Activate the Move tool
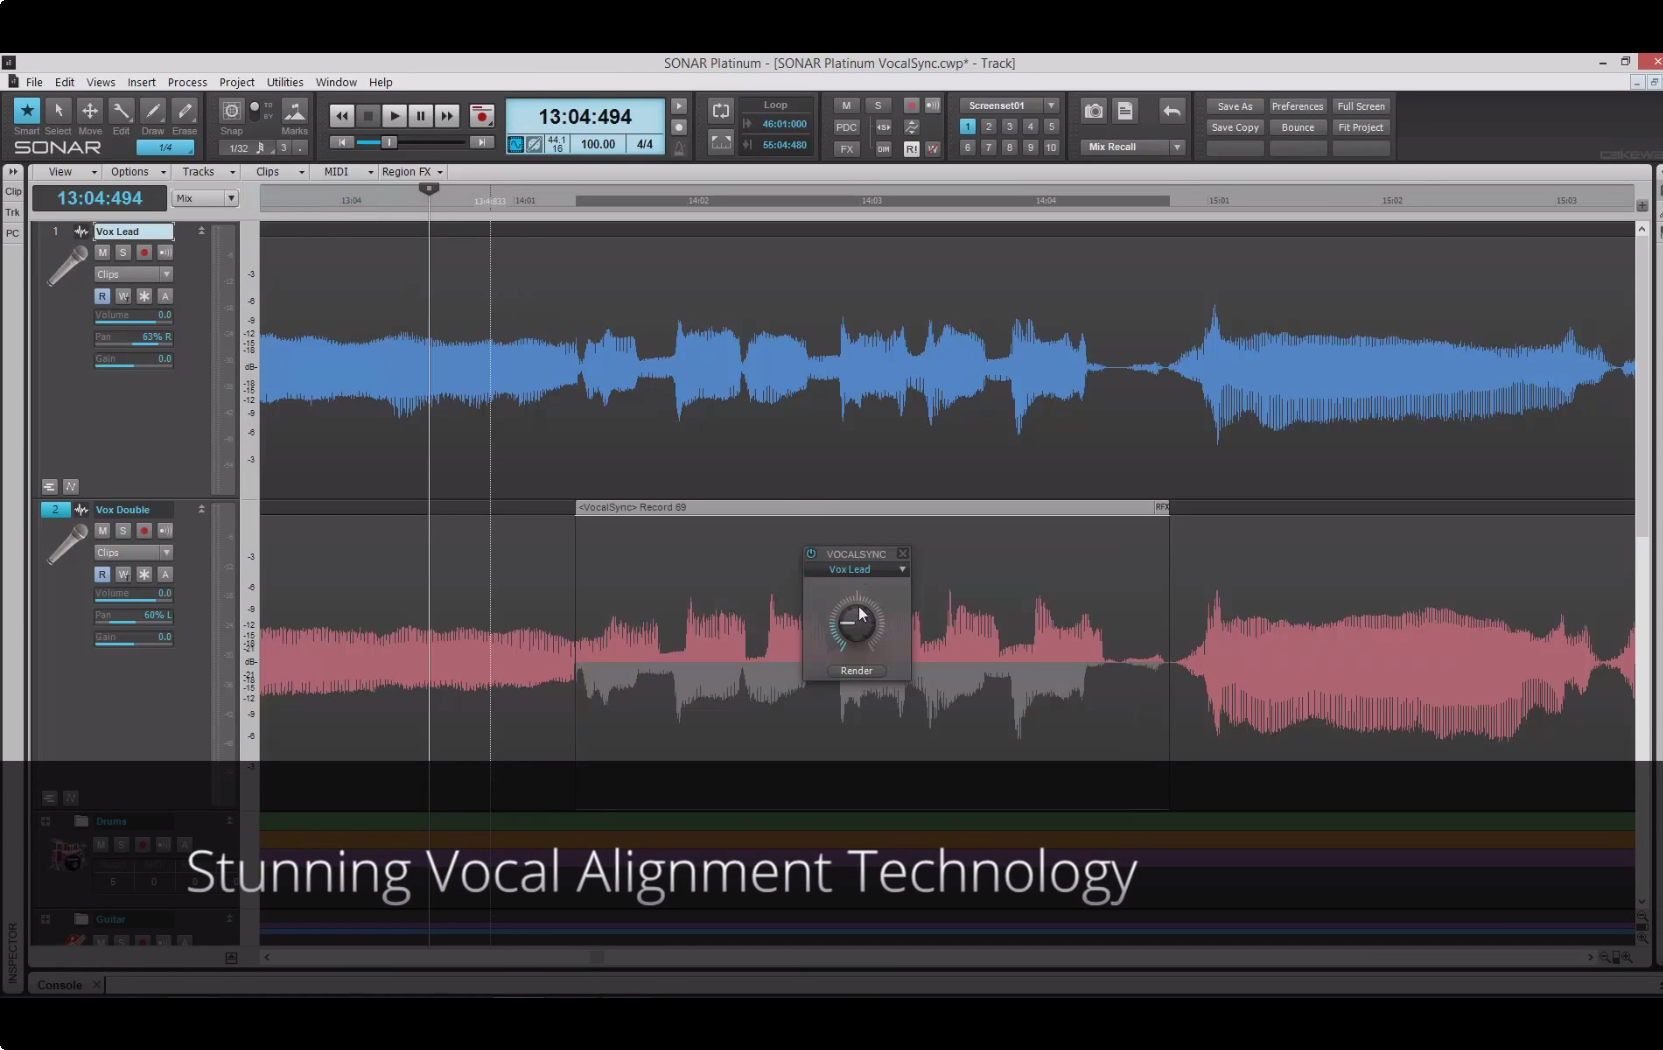 coord(90,111)
